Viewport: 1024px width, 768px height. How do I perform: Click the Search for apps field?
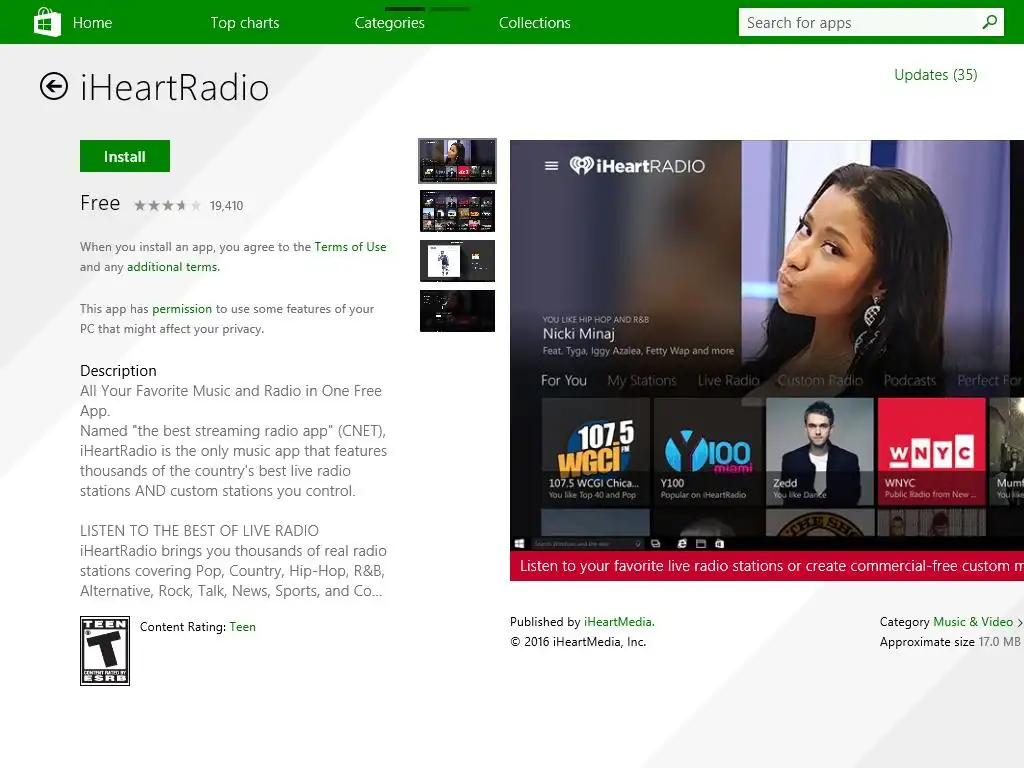click(871, 22)
